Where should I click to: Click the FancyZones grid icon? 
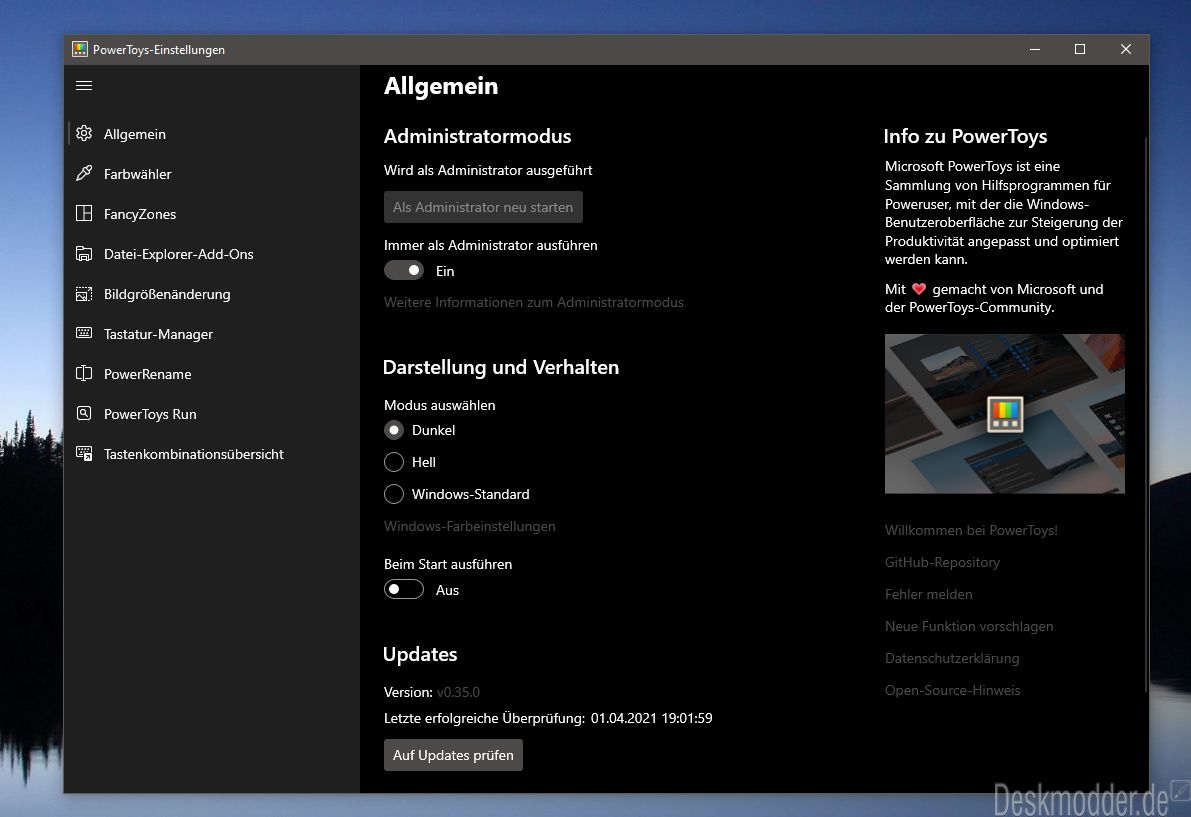84,213
